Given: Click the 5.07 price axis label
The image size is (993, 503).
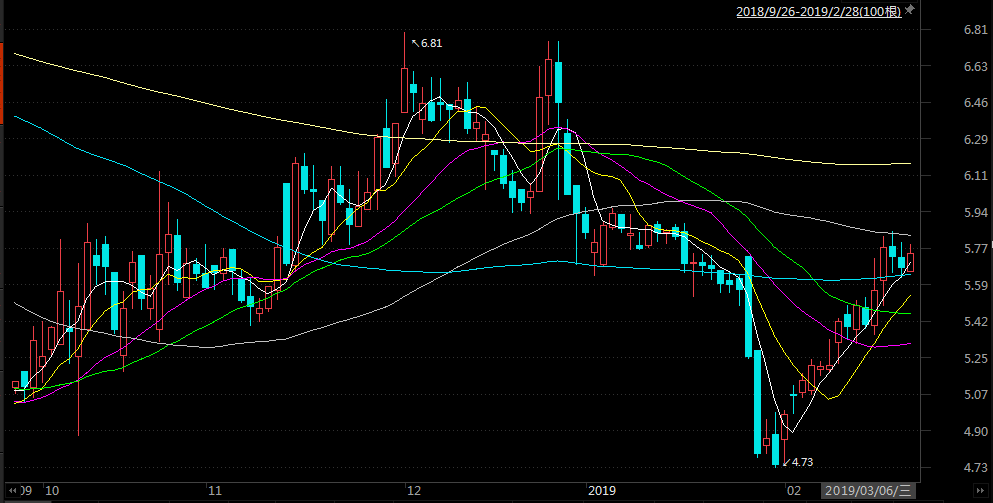Looking at the screenshot, I should click(975, 394).
